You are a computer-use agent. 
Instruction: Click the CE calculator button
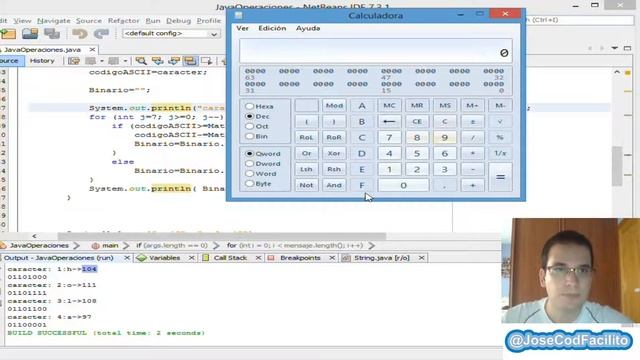[417, 121]
